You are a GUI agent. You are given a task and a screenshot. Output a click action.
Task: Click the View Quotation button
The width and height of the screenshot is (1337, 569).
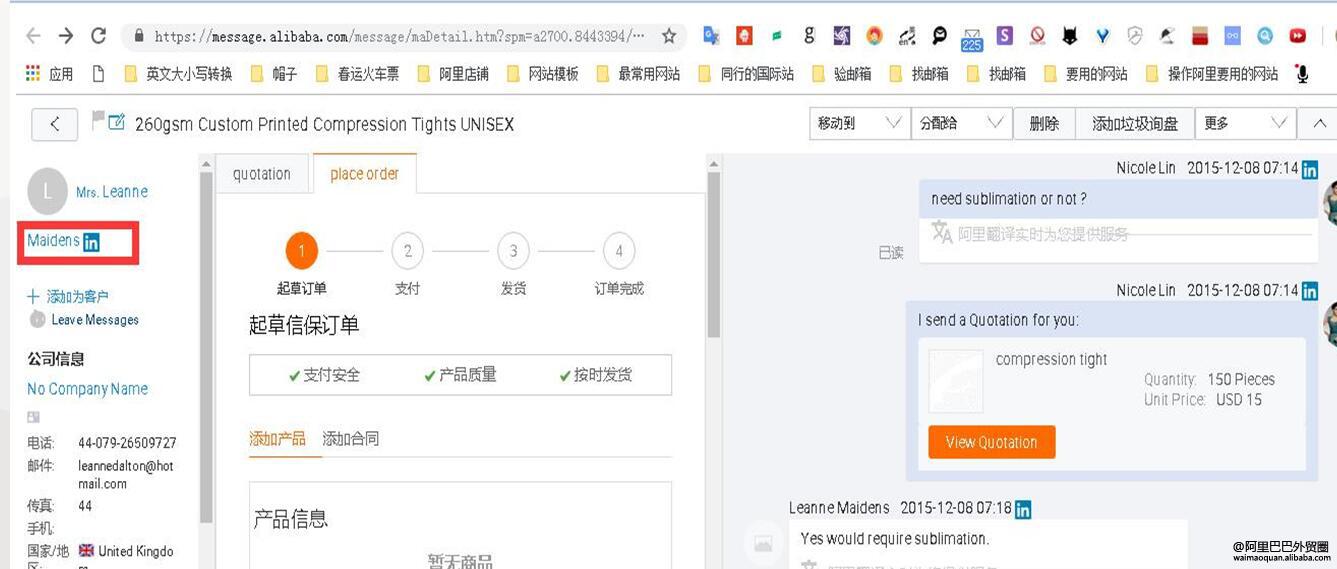tap(991, 442)
